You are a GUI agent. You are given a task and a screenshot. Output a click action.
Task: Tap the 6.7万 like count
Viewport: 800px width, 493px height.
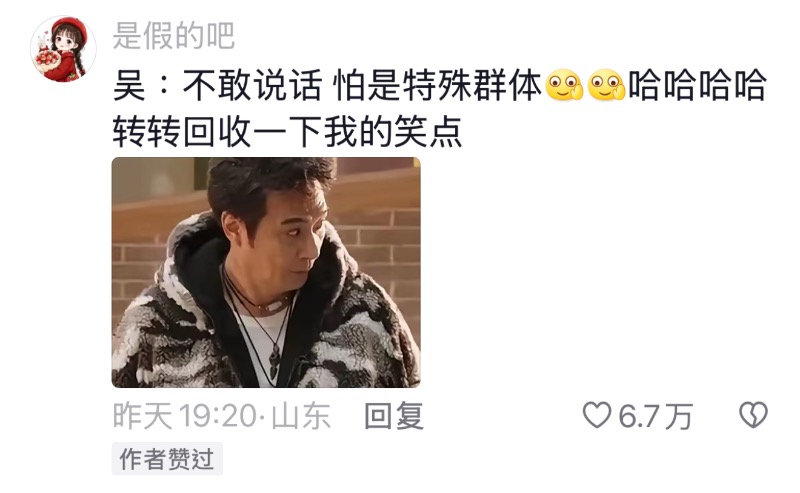tap(655, 416)
